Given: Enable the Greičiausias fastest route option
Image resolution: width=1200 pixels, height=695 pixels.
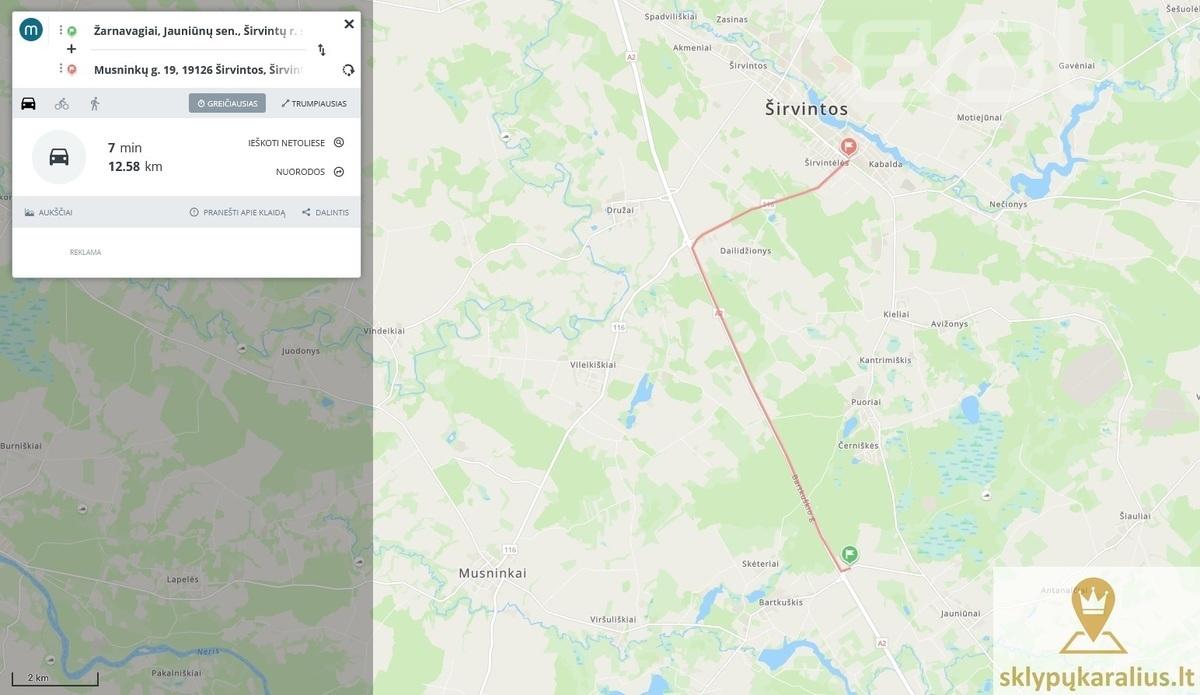Looking at the screenshot, I should [x=227, y=103].
